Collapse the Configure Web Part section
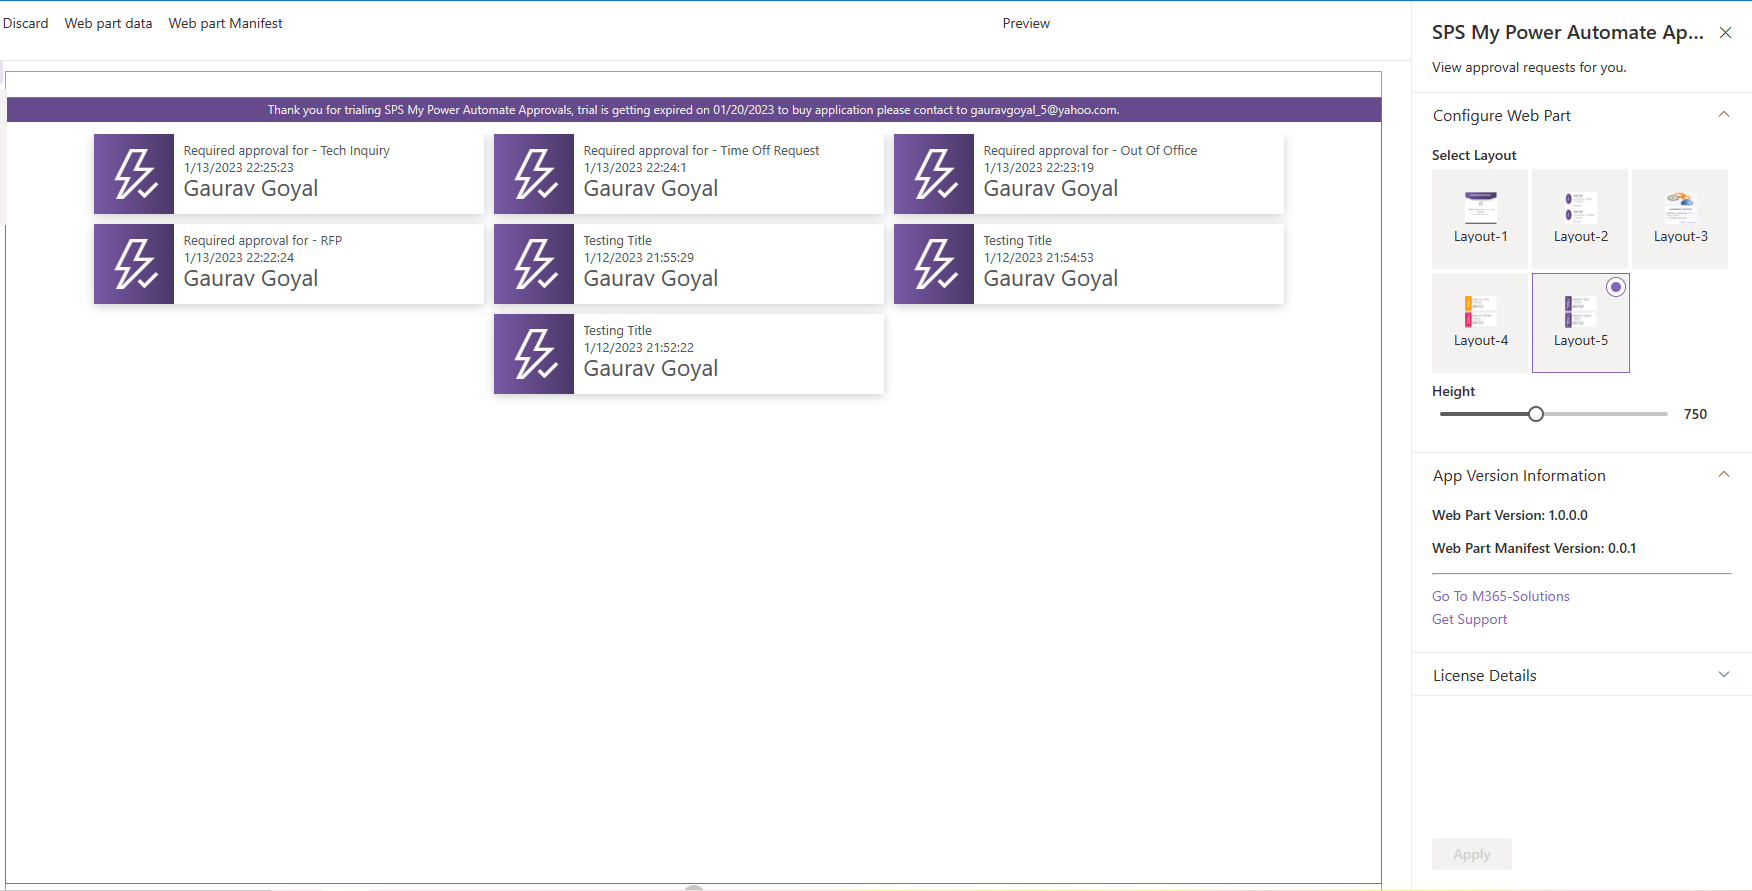This screenshot has height=891, width=1752. tap(1724, 115)
